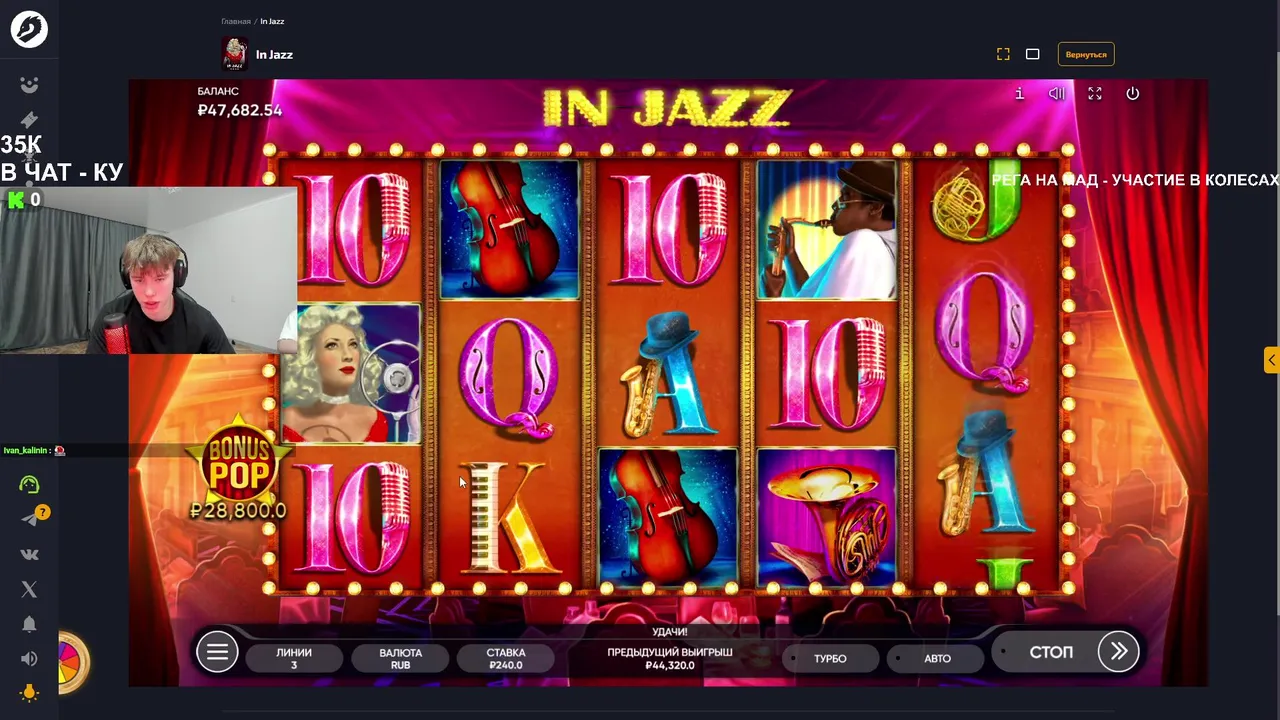Switch to theater view mode icon
The image size is (1280, 720).
point(1033,54)
